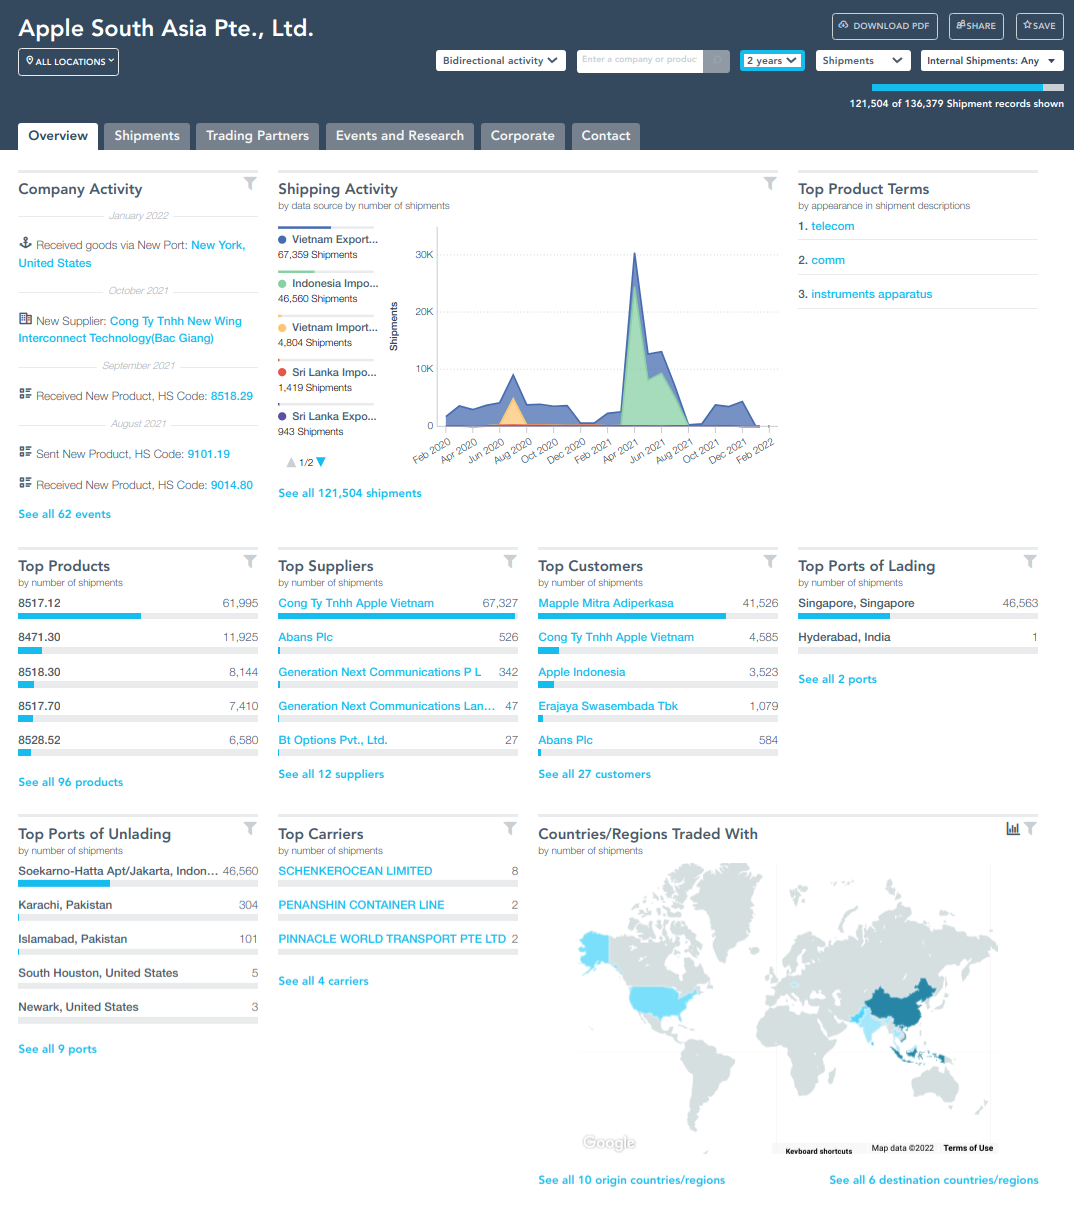The image size is (1074, 1212).
Task: Open the Events and Research tab
Action: [399, 136]
